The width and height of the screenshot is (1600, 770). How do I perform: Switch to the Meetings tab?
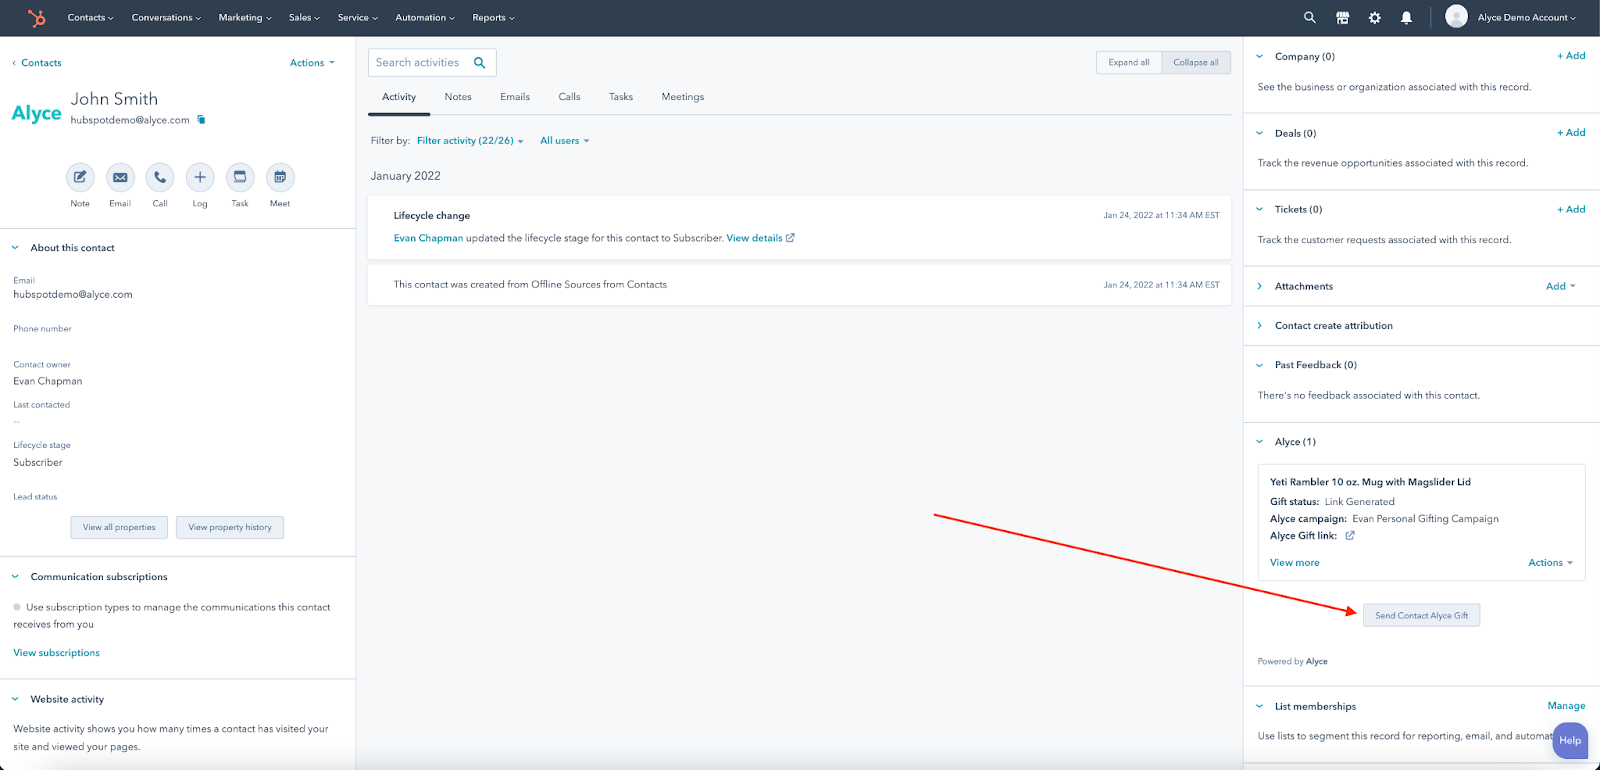pos(683,97)
